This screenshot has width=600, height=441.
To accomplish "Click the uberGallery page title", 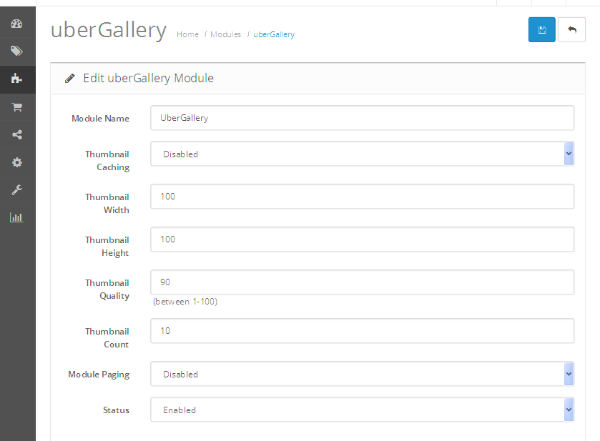I will coord(109,30).
